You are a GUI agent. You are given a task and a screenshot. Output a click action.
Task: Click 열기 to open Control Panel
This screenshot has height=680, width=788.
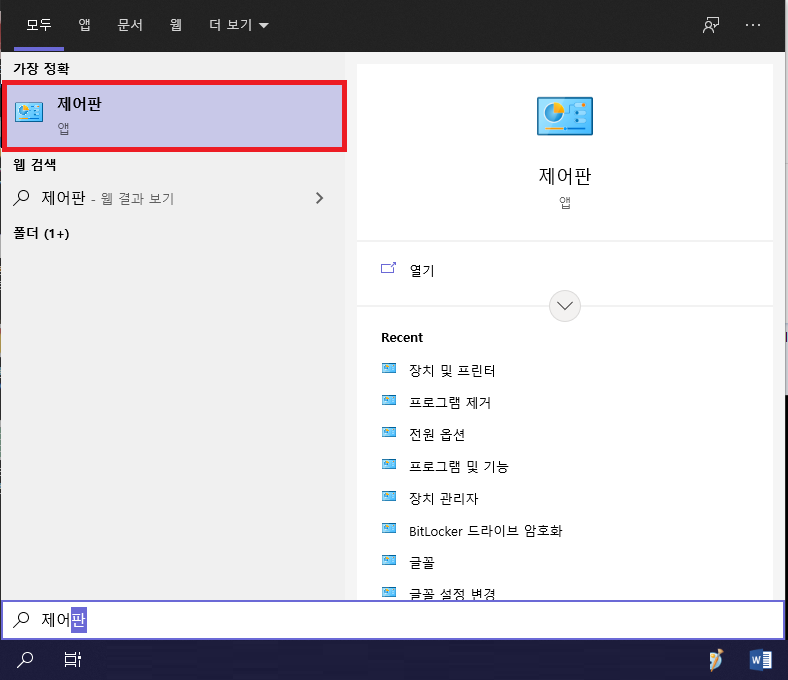422,270
